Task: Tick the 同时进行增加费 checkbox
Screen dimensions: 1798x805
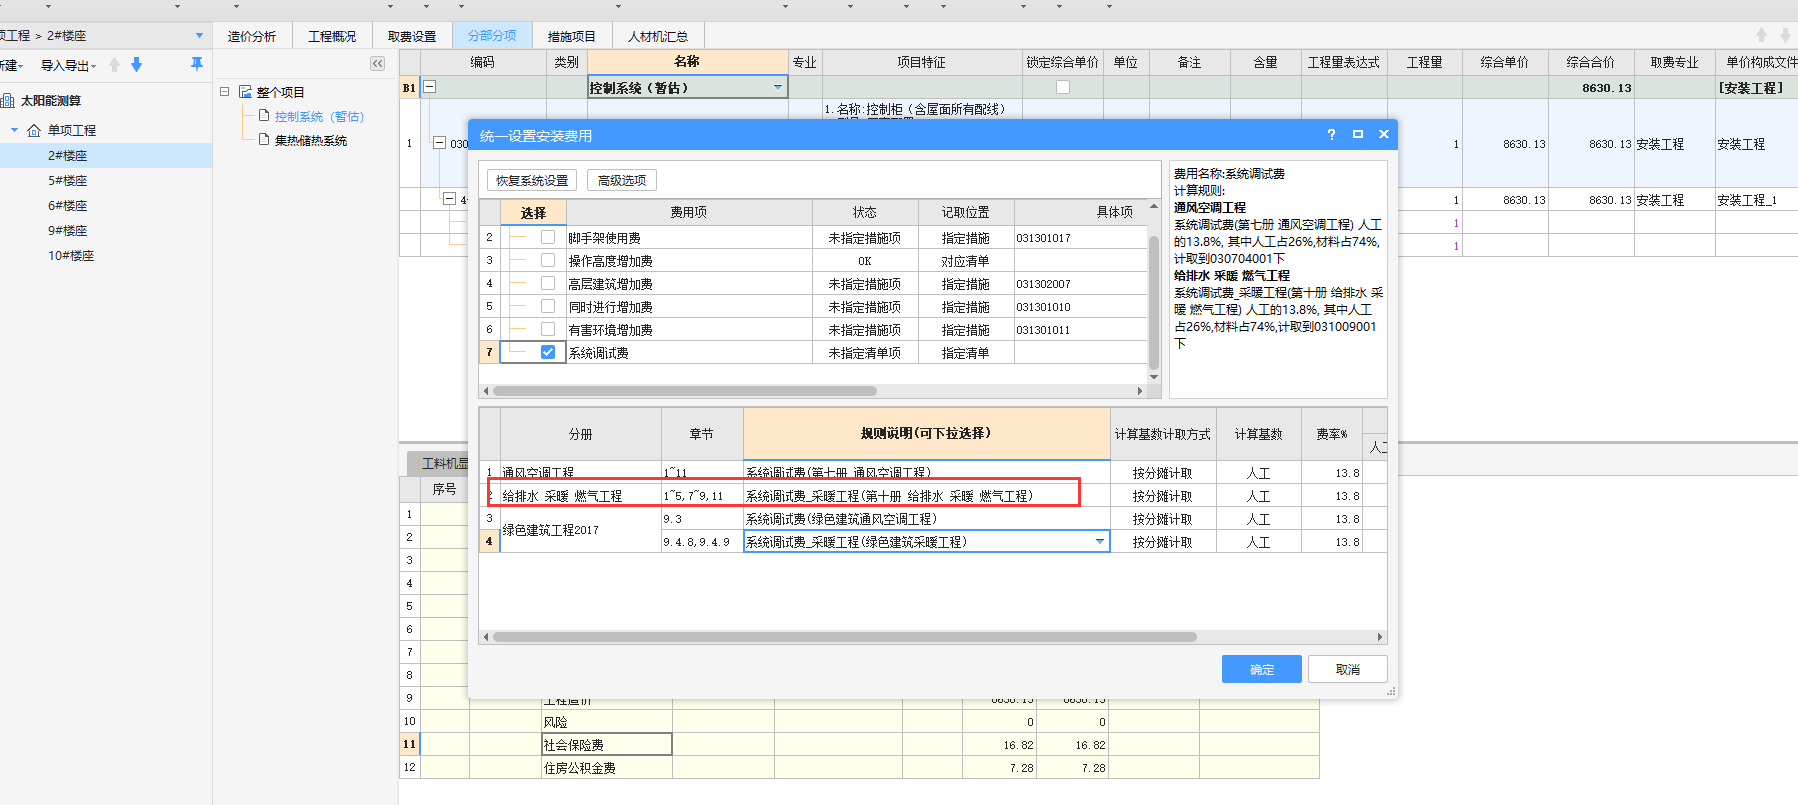Action: tap(548, 306)
